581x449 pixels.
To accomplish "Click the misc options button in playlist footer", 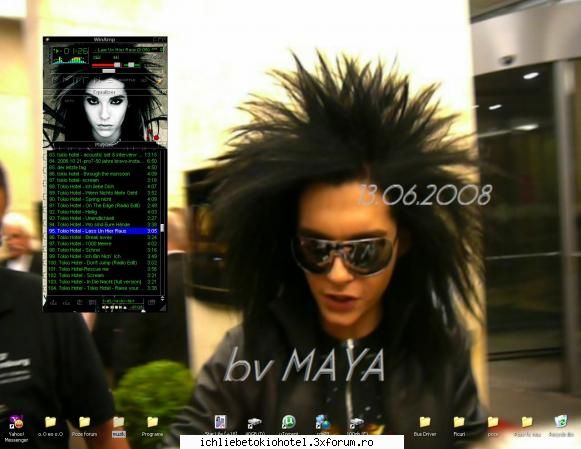I will tap(92, 302).
